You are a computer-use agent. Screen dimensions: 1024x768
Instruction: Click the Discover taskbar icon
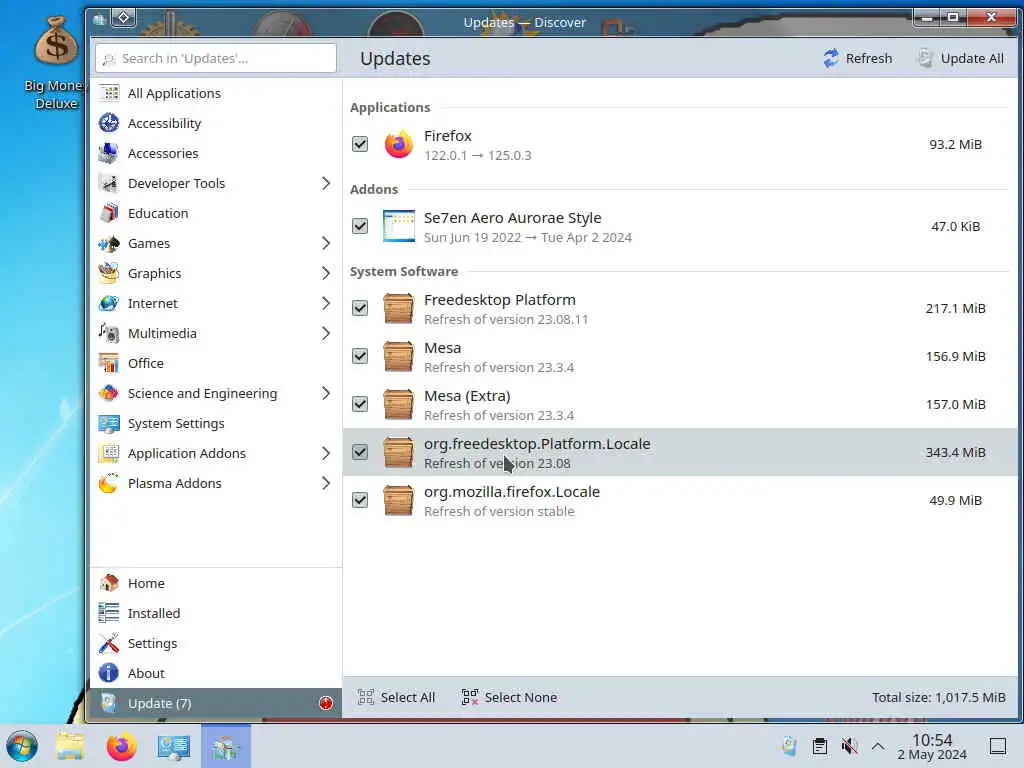[226, 746]
